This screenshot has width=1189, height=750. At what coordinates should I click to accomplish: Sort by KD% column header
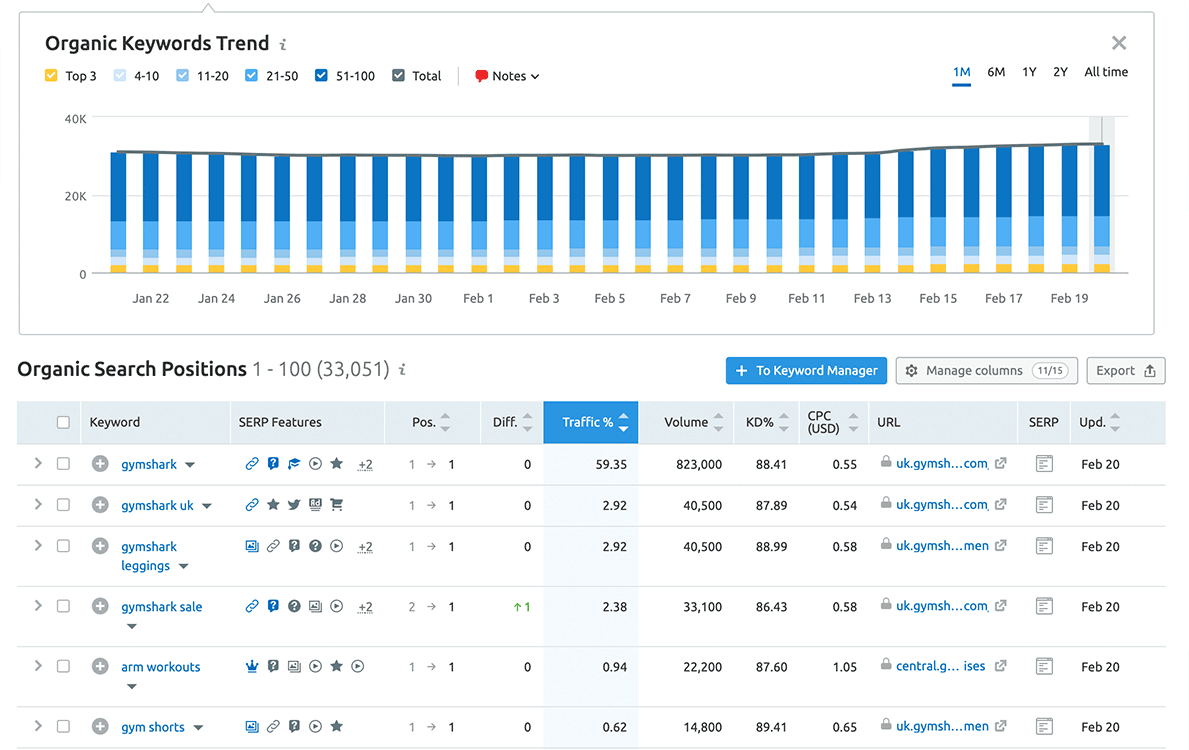point(767,422)
